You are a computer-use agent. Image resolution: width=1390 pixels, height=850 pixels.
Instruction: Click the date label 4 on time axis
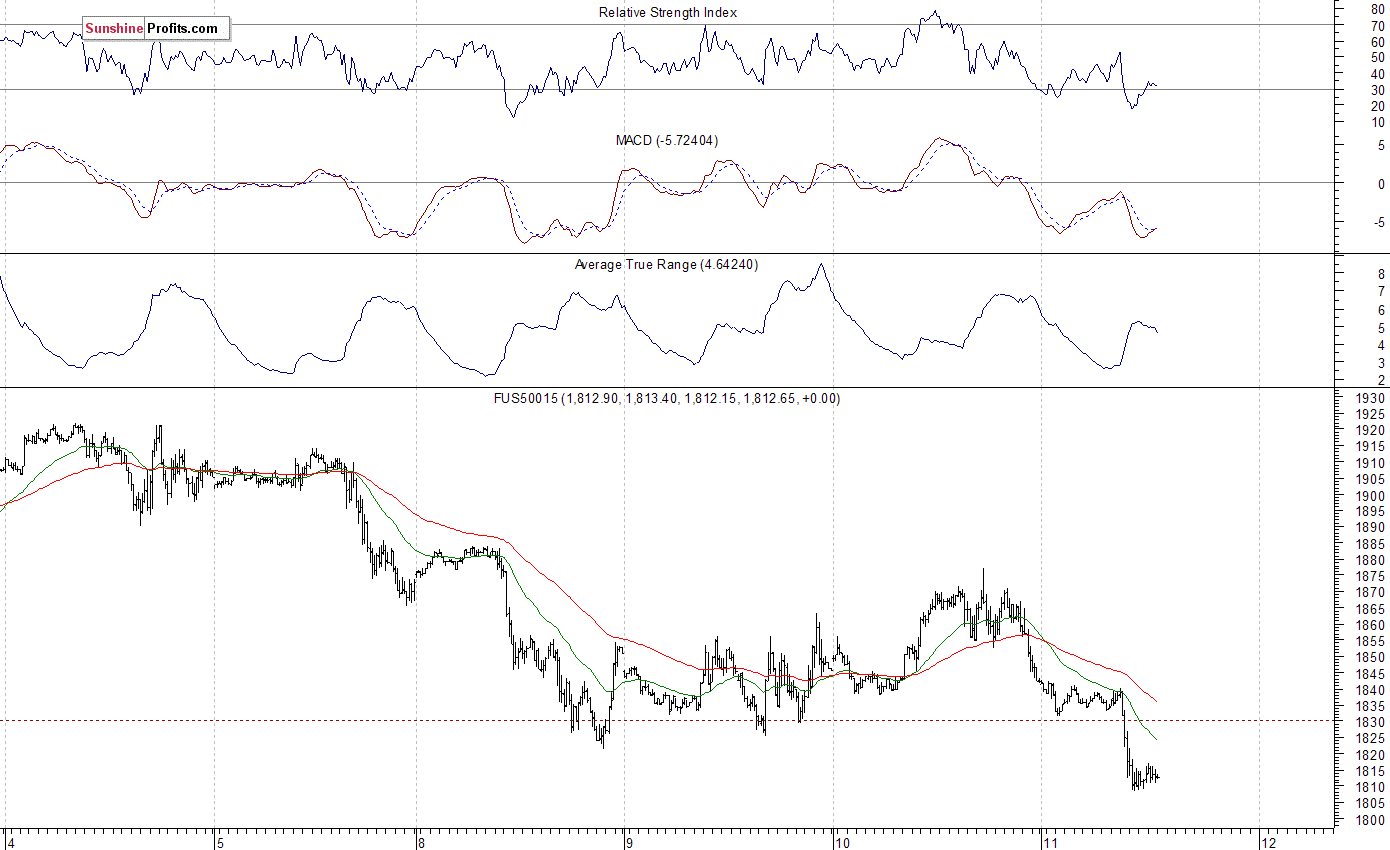click(x=10, y=842)
